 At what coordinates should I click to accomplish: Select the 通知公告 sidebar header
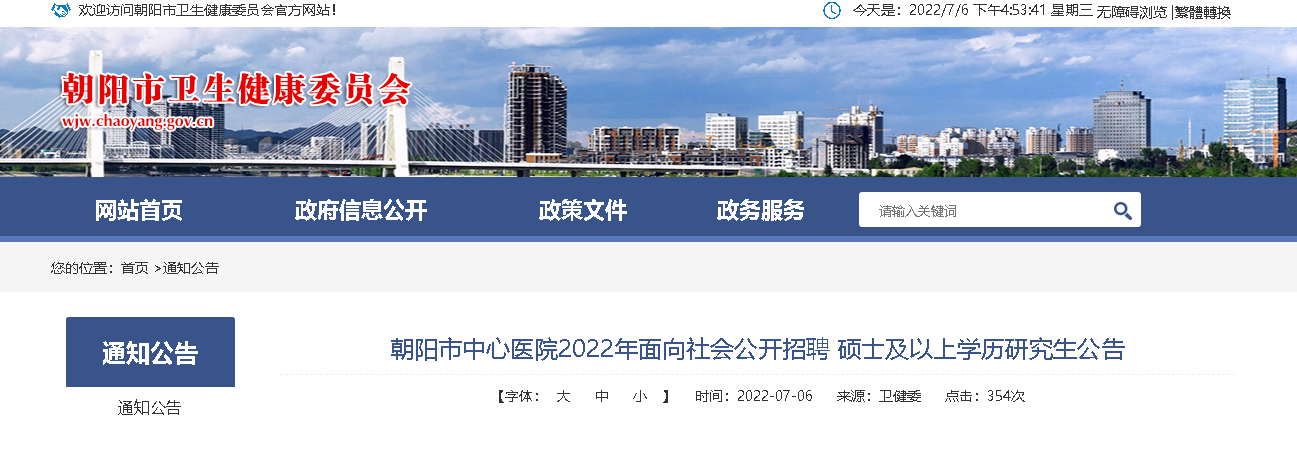(150, 352)
